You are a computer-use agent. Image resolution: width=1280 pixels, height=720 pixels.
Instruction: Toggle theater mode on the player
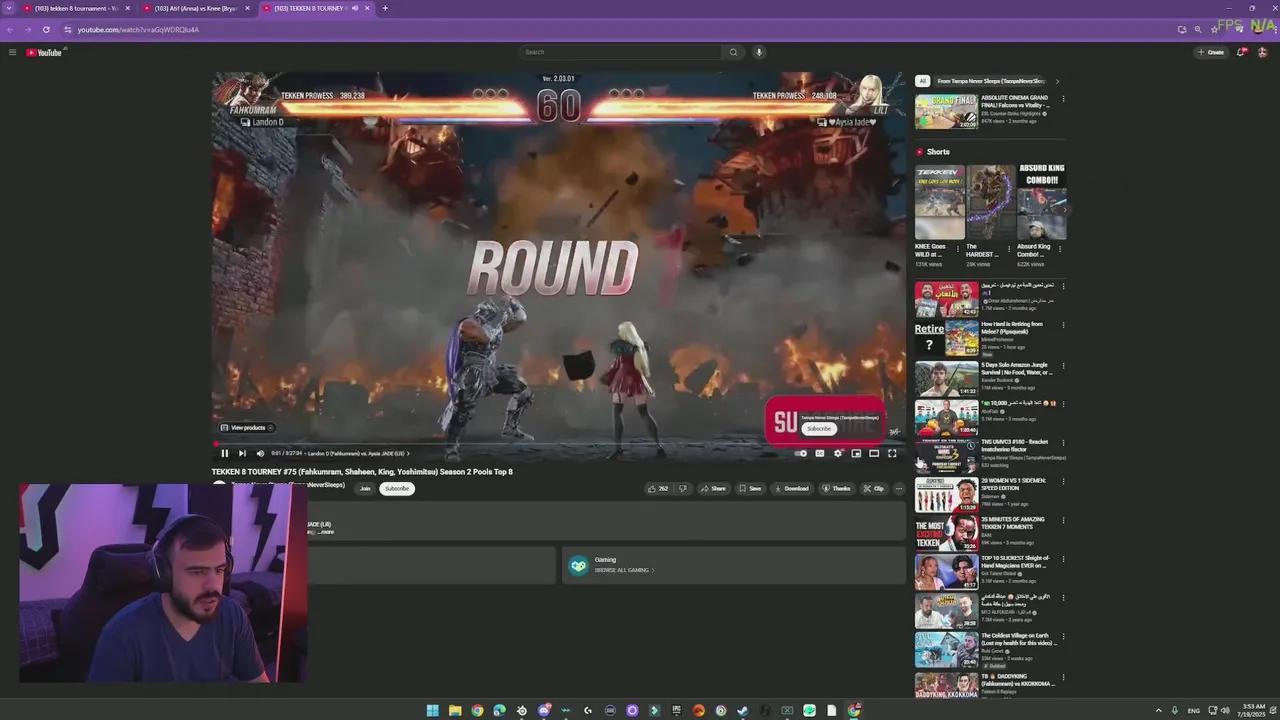pos(874,453)
